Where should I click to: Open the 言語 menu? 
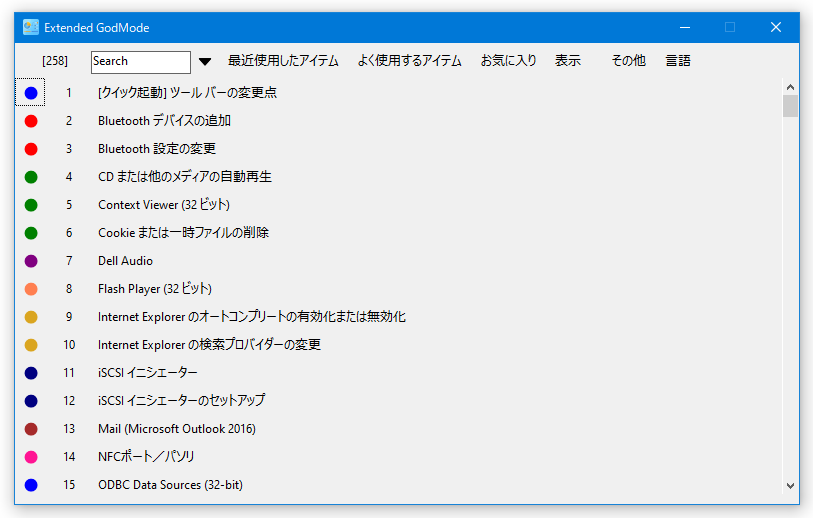(x=678, y=61)
